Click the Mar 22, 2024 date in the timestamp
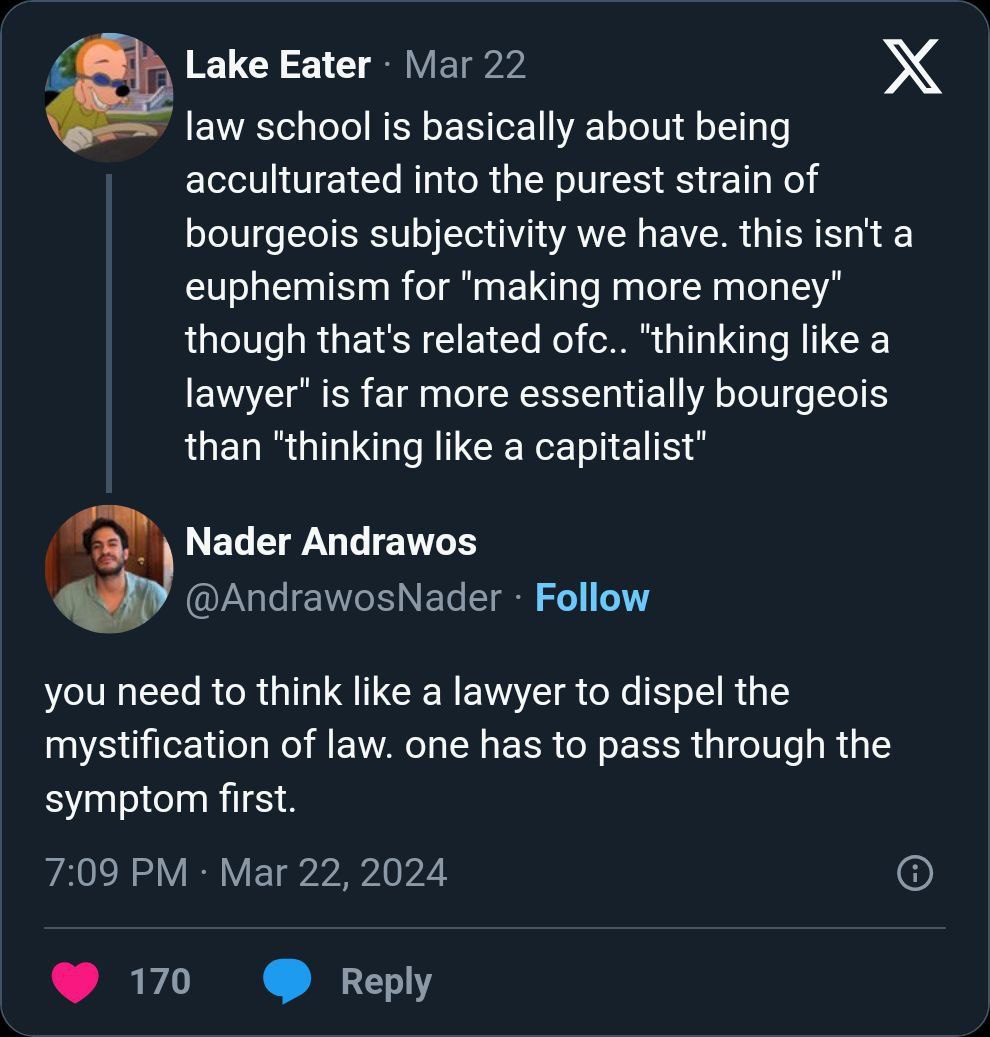990x1037 pixels. click(x=333, y=873)
